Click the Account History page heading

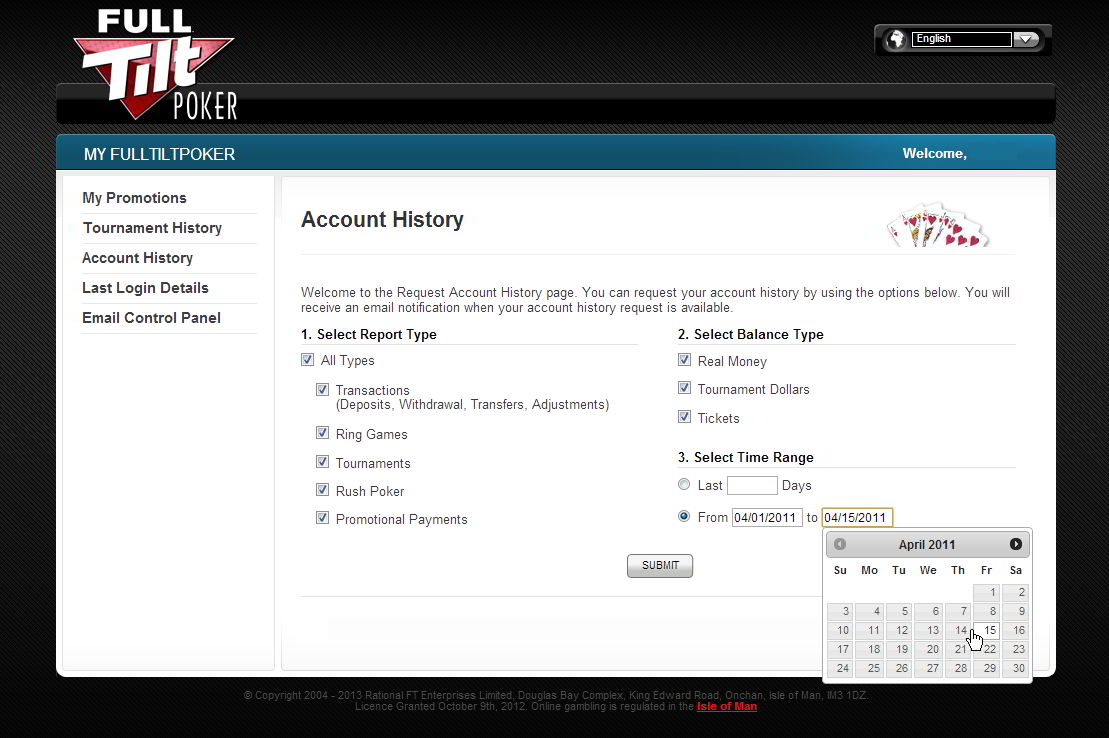pyautogui.click(x=382, y=219)
